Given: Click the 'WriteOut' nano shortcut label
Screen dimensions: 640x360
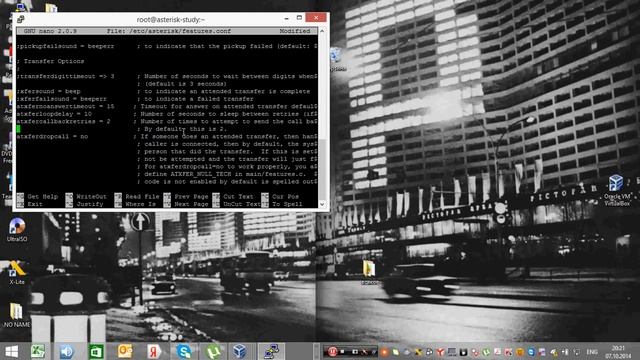Looking at the screenshot, I should [x=91, y=197].
